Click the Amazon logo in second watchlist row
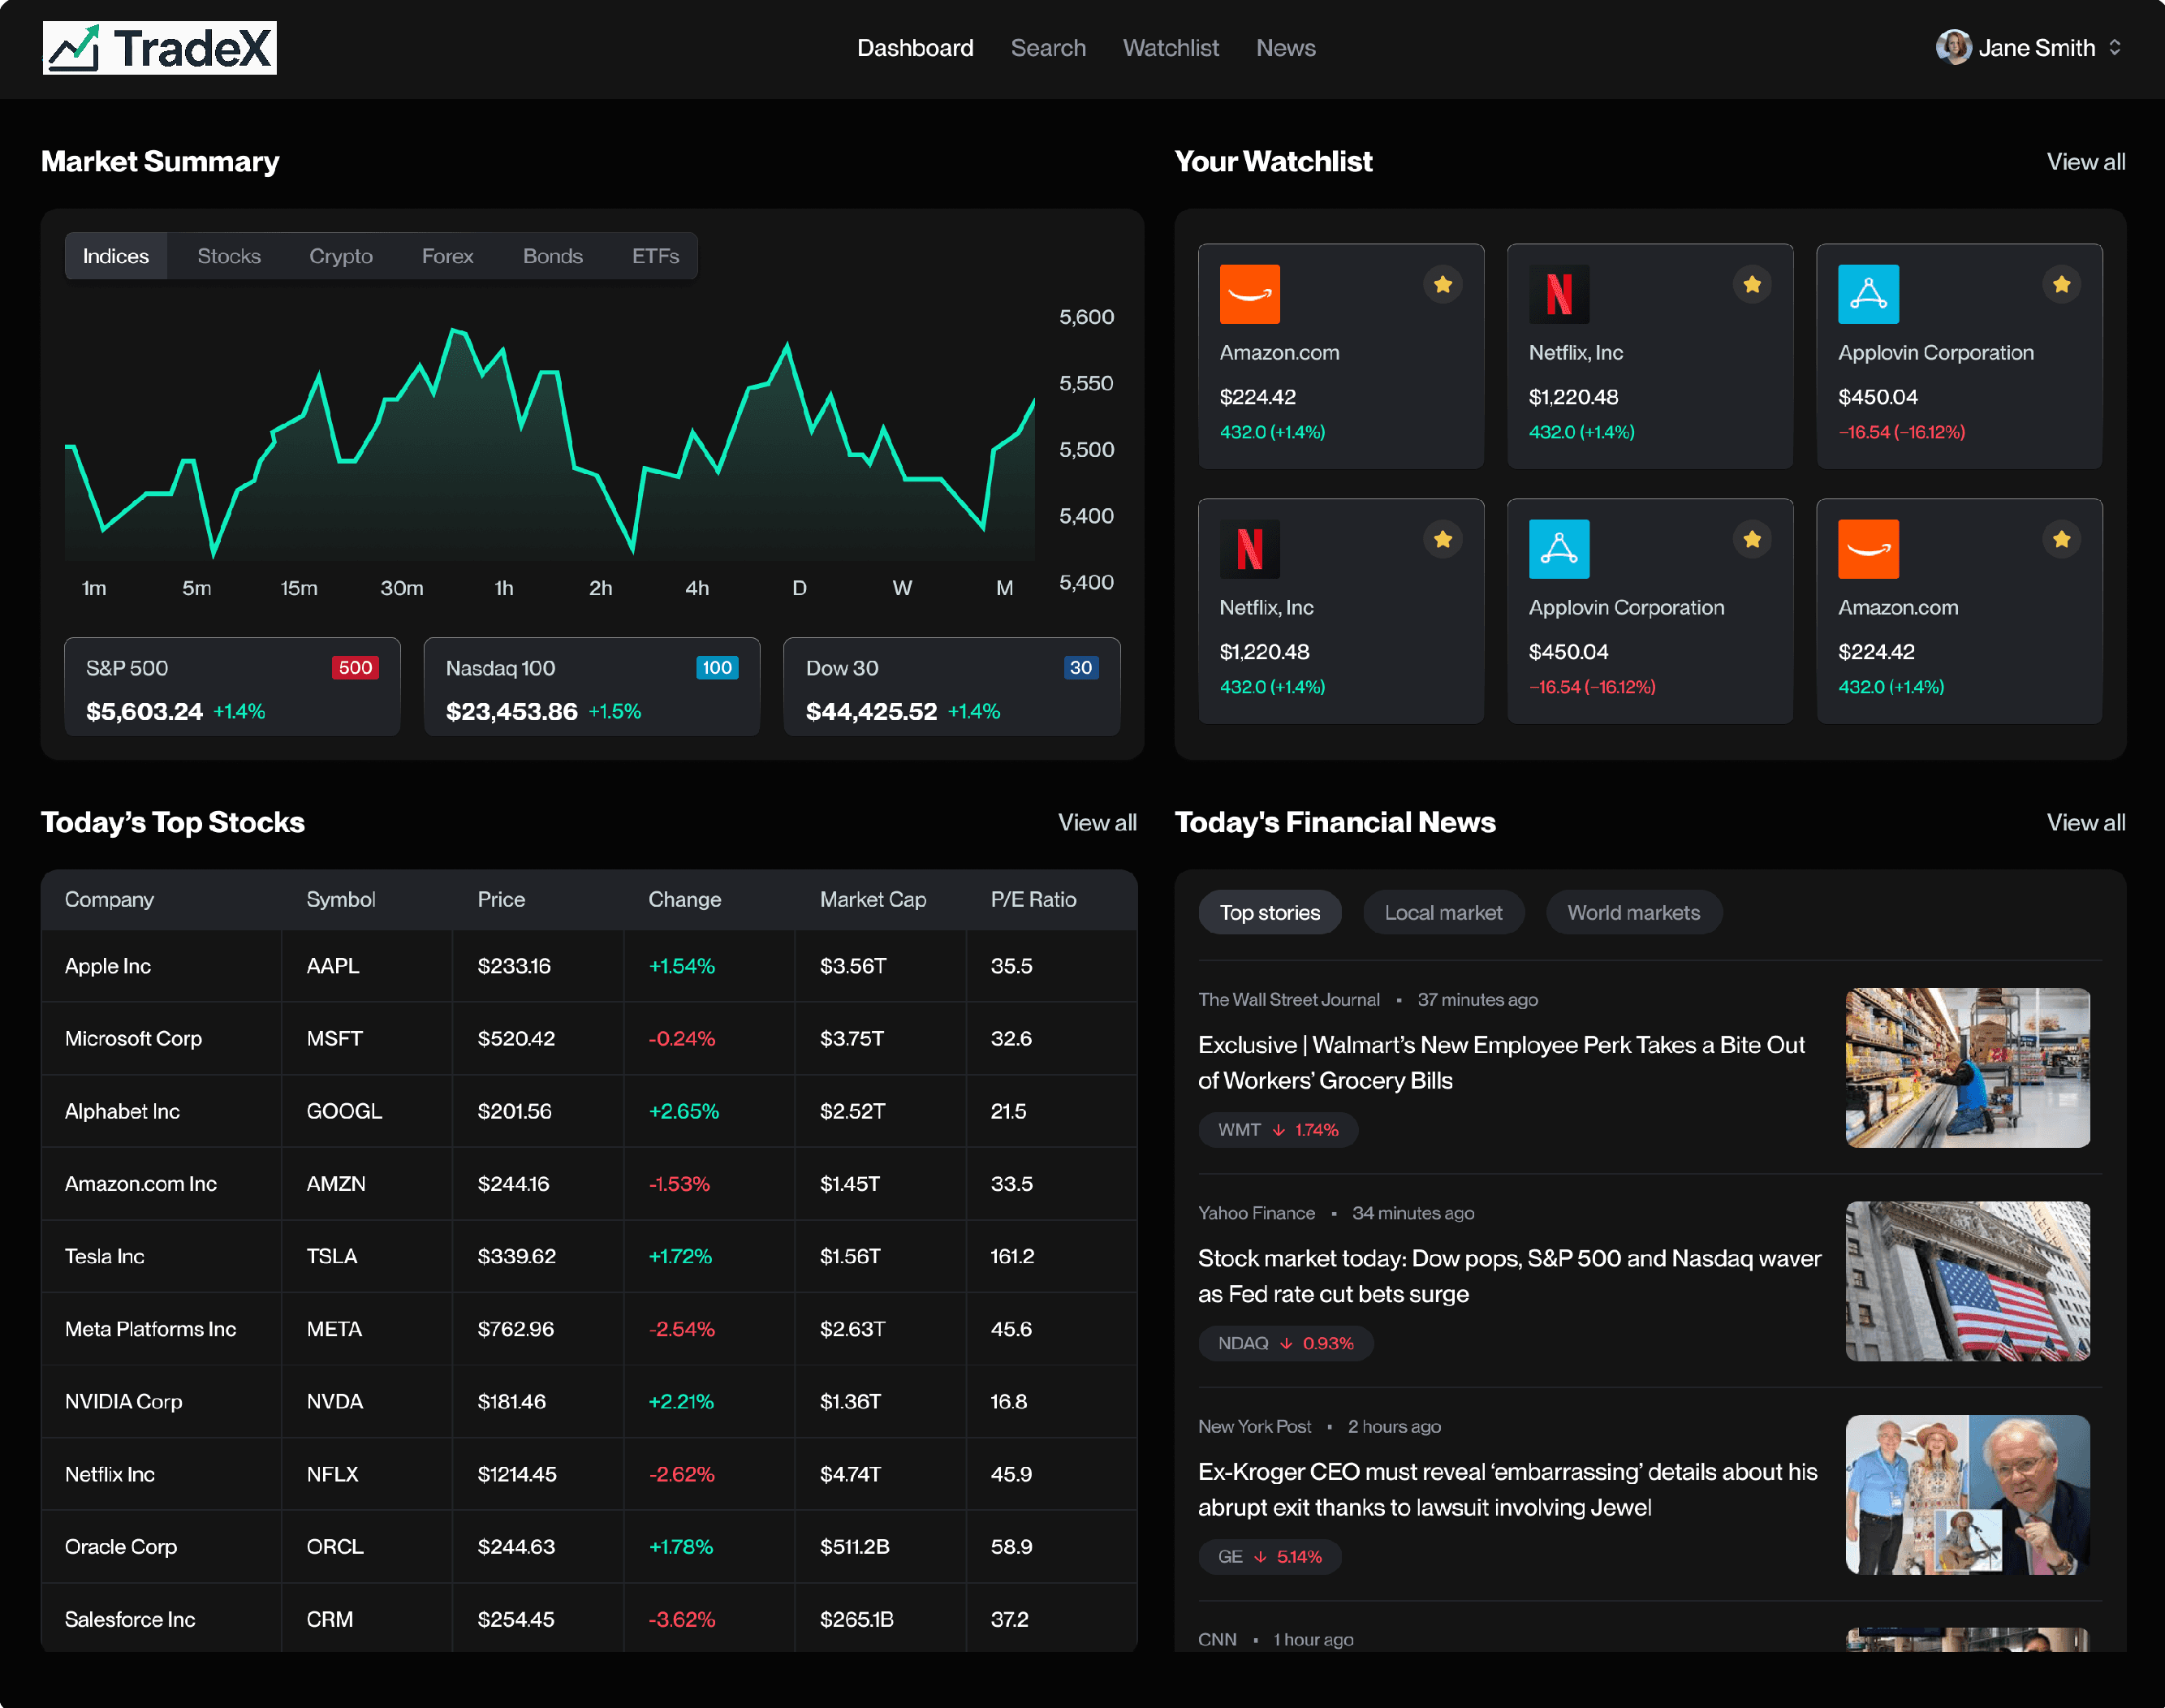 pos(1868,549)
